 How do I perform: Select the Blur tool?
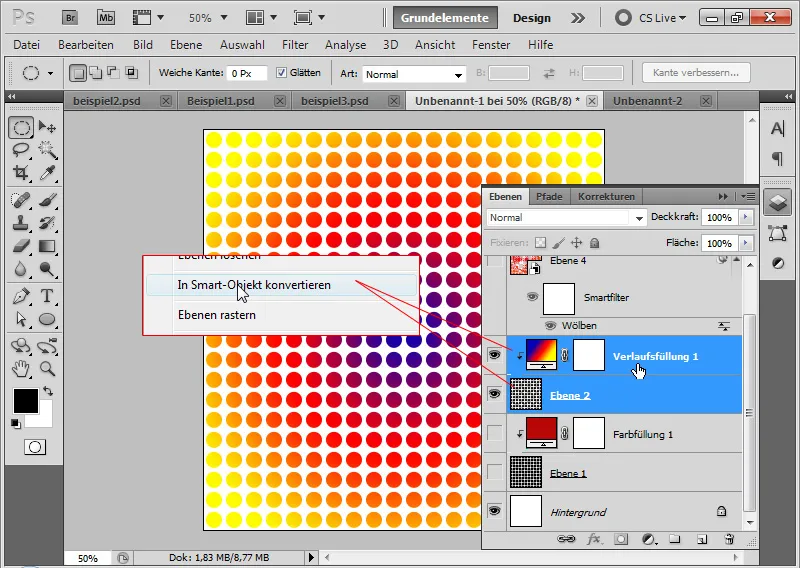coord(21,269)
